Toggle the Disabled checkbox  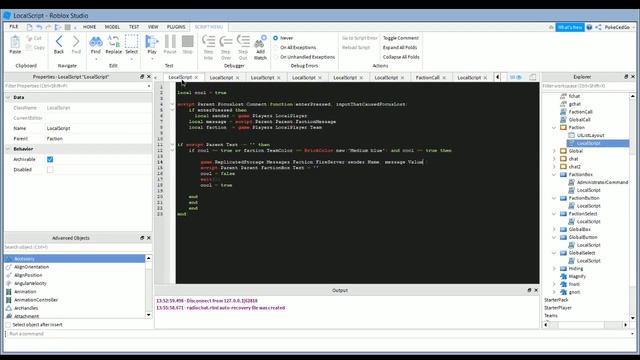(x=50, y=169)
